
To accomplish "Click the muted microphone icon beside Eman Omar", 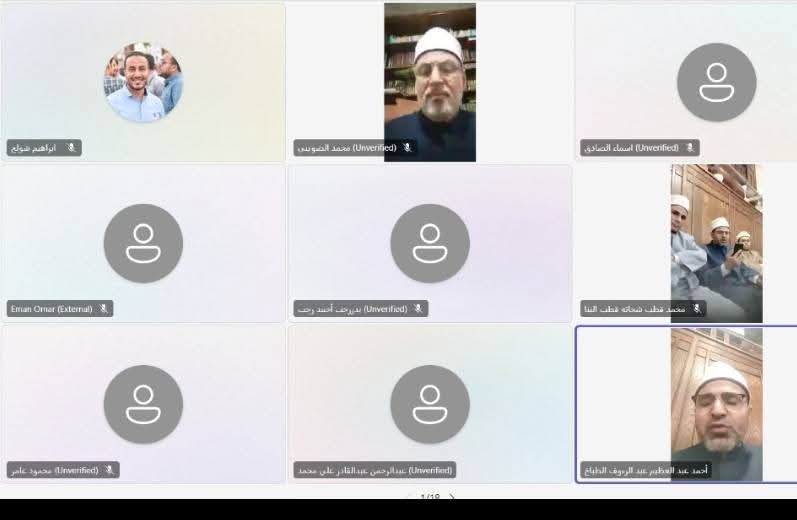I will pyautogui.click(x=103, y=309).
